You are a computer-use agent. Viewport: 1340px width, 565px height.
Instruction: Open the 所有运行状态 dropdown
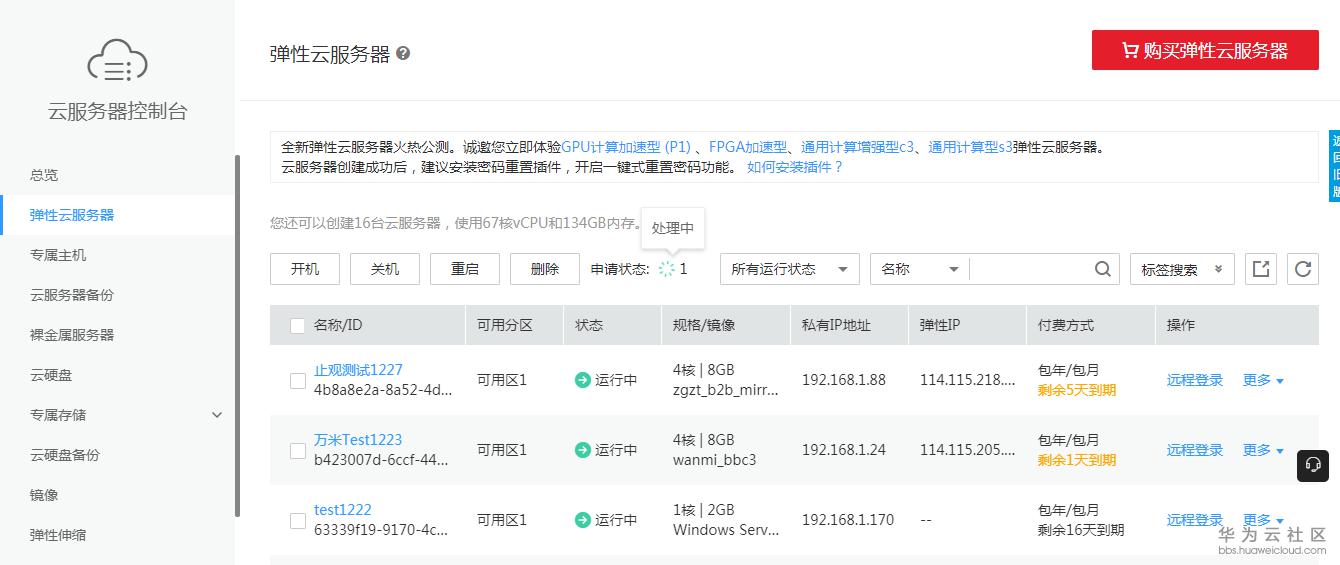[790, 269]
